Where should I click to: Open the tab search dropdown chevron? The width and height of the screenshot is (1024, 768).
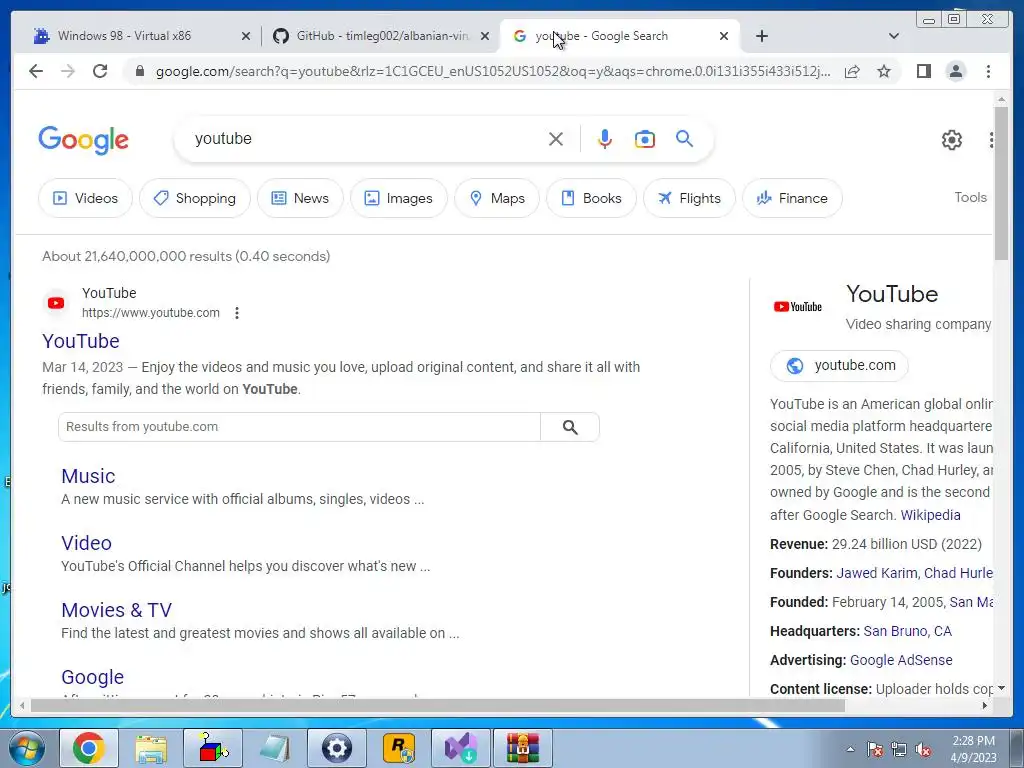click(894, 36)
